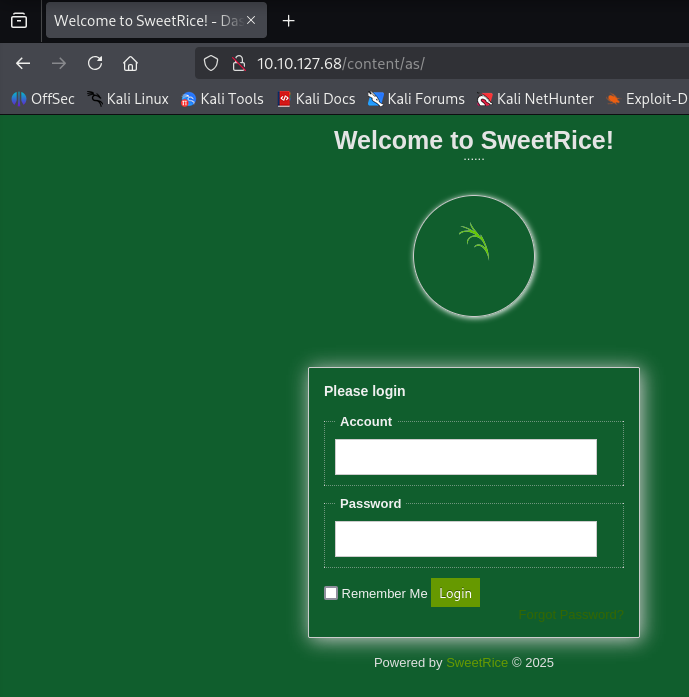
Task: Open the Kali Forums bookmark
Action: pyautogui.click(x=416, y=99)
